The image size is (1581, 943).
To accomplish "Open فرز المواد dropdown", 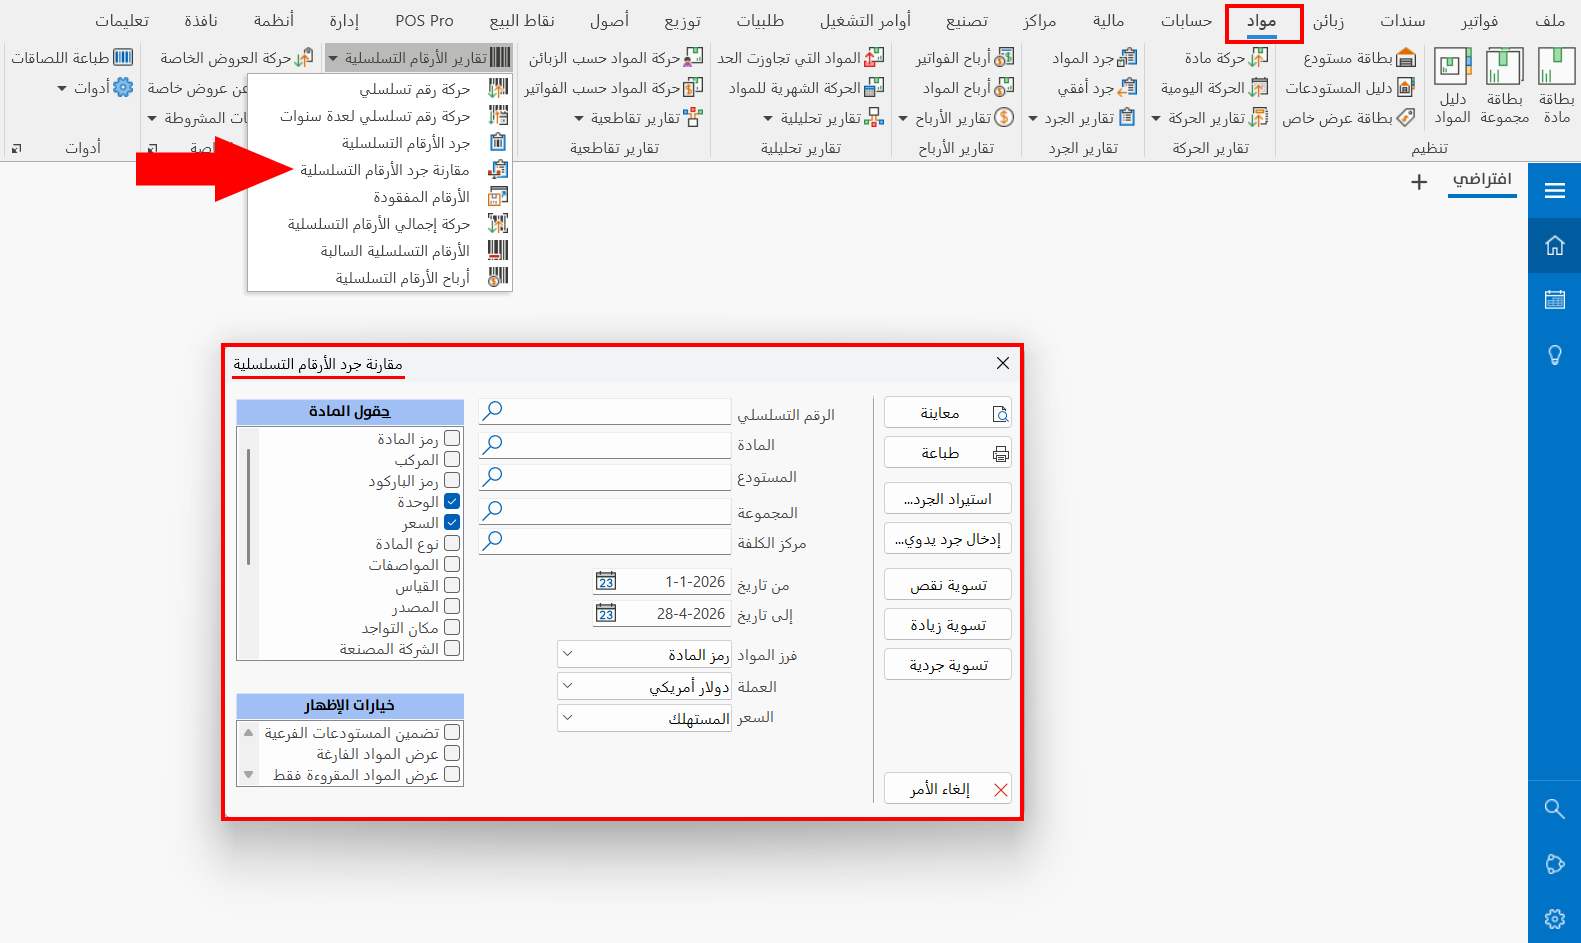I will tap(645, 655).
